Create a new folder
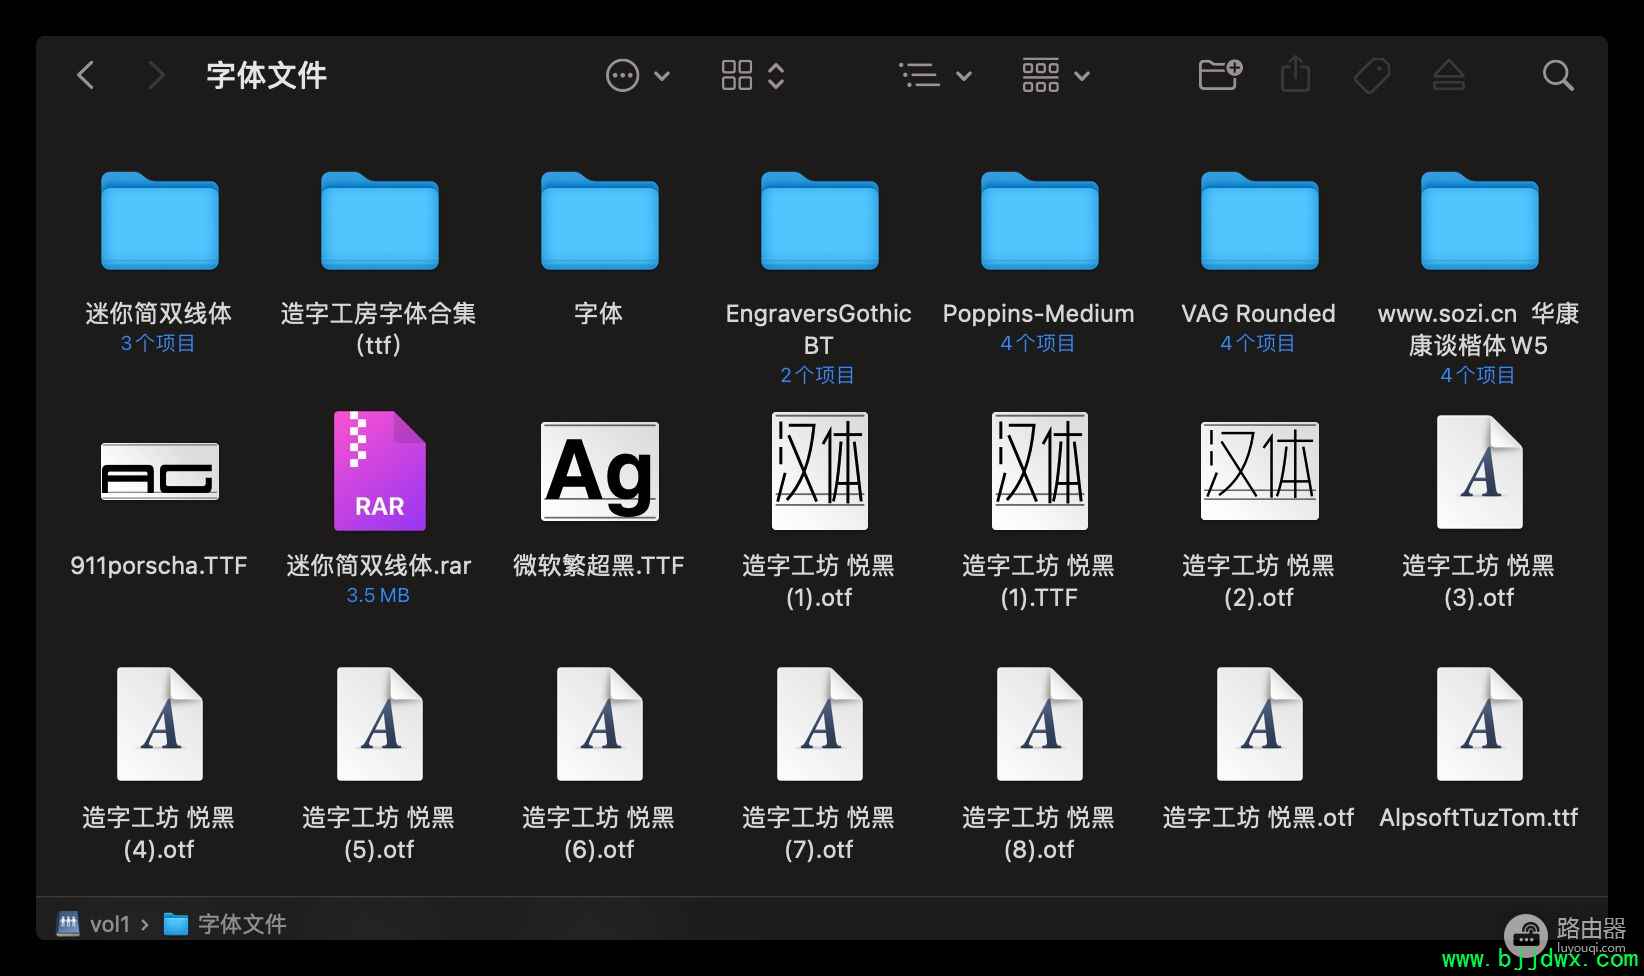1644x976 pixels. pos(1220,75)
